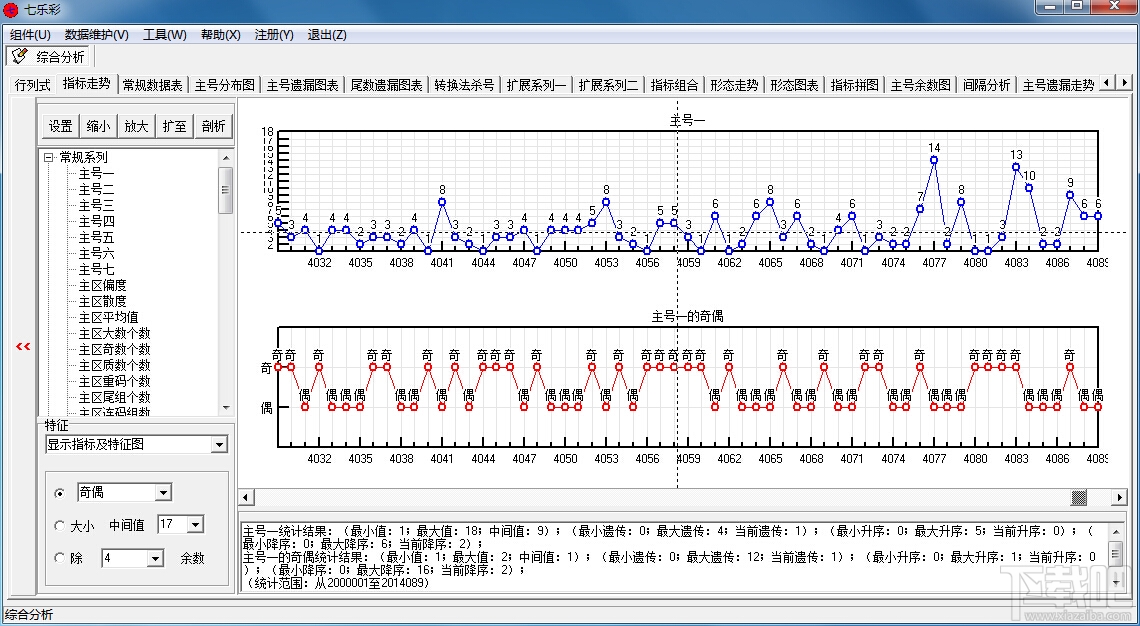Select 主号二 in the tree
This screenshot has width=1140, height=626.
pyautogui.click(x=97, y=189)
